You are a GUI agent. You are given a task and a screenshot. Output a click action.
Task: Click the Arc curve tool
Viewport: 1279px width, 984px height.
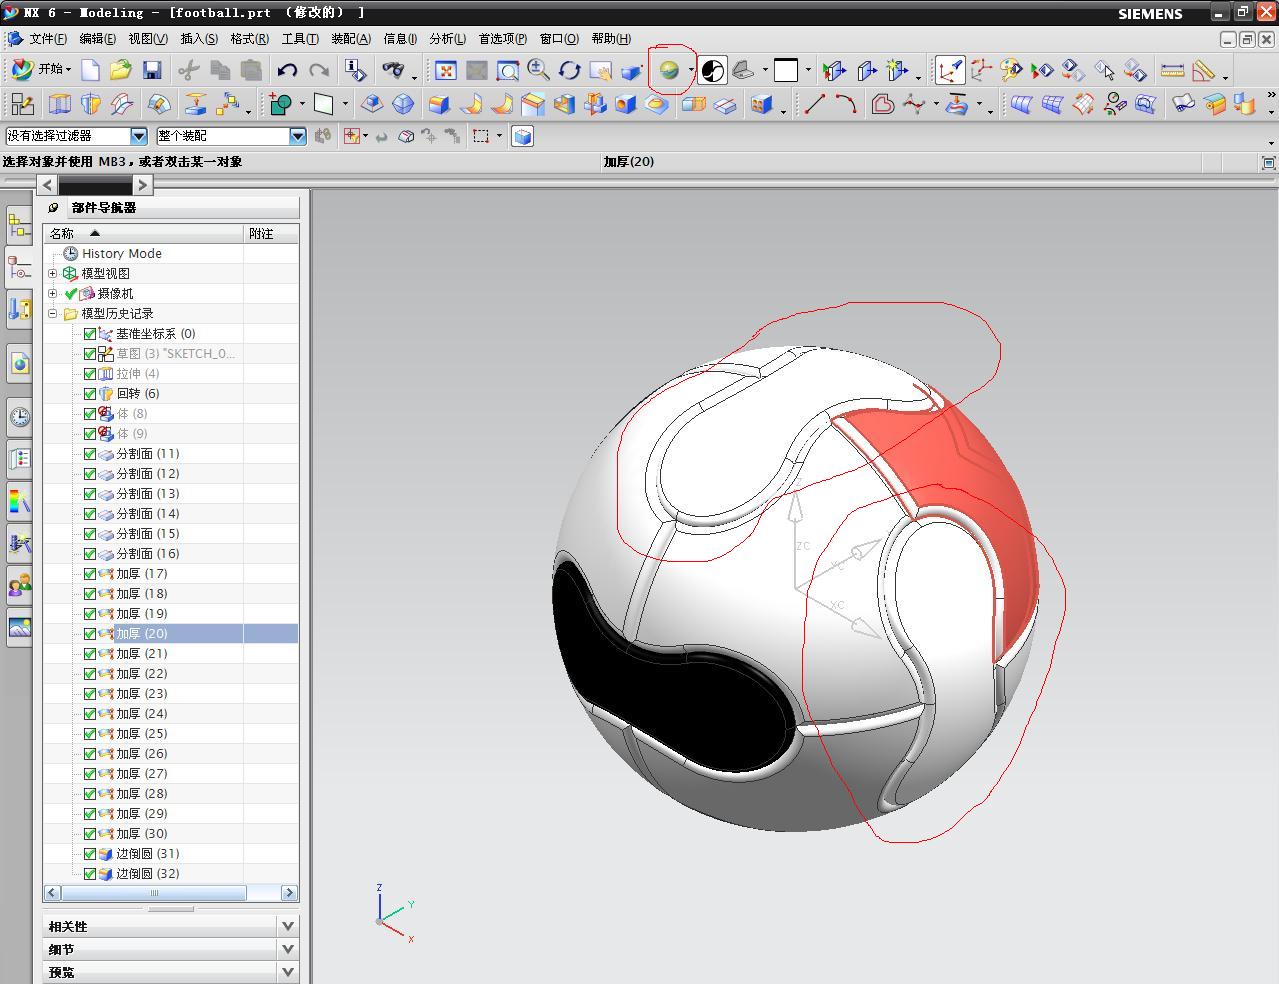[846, 104]
